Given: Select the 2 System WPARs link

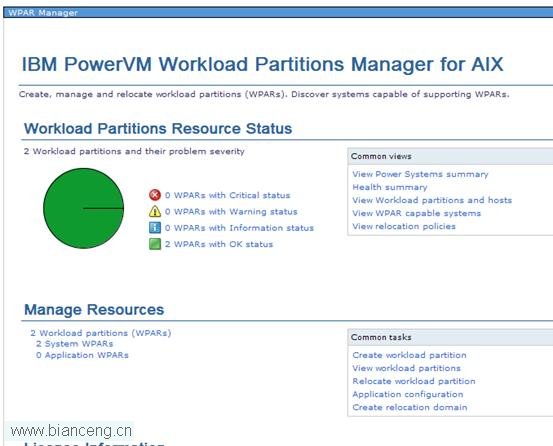Looking at the screenshot, I should pos(74,344).
